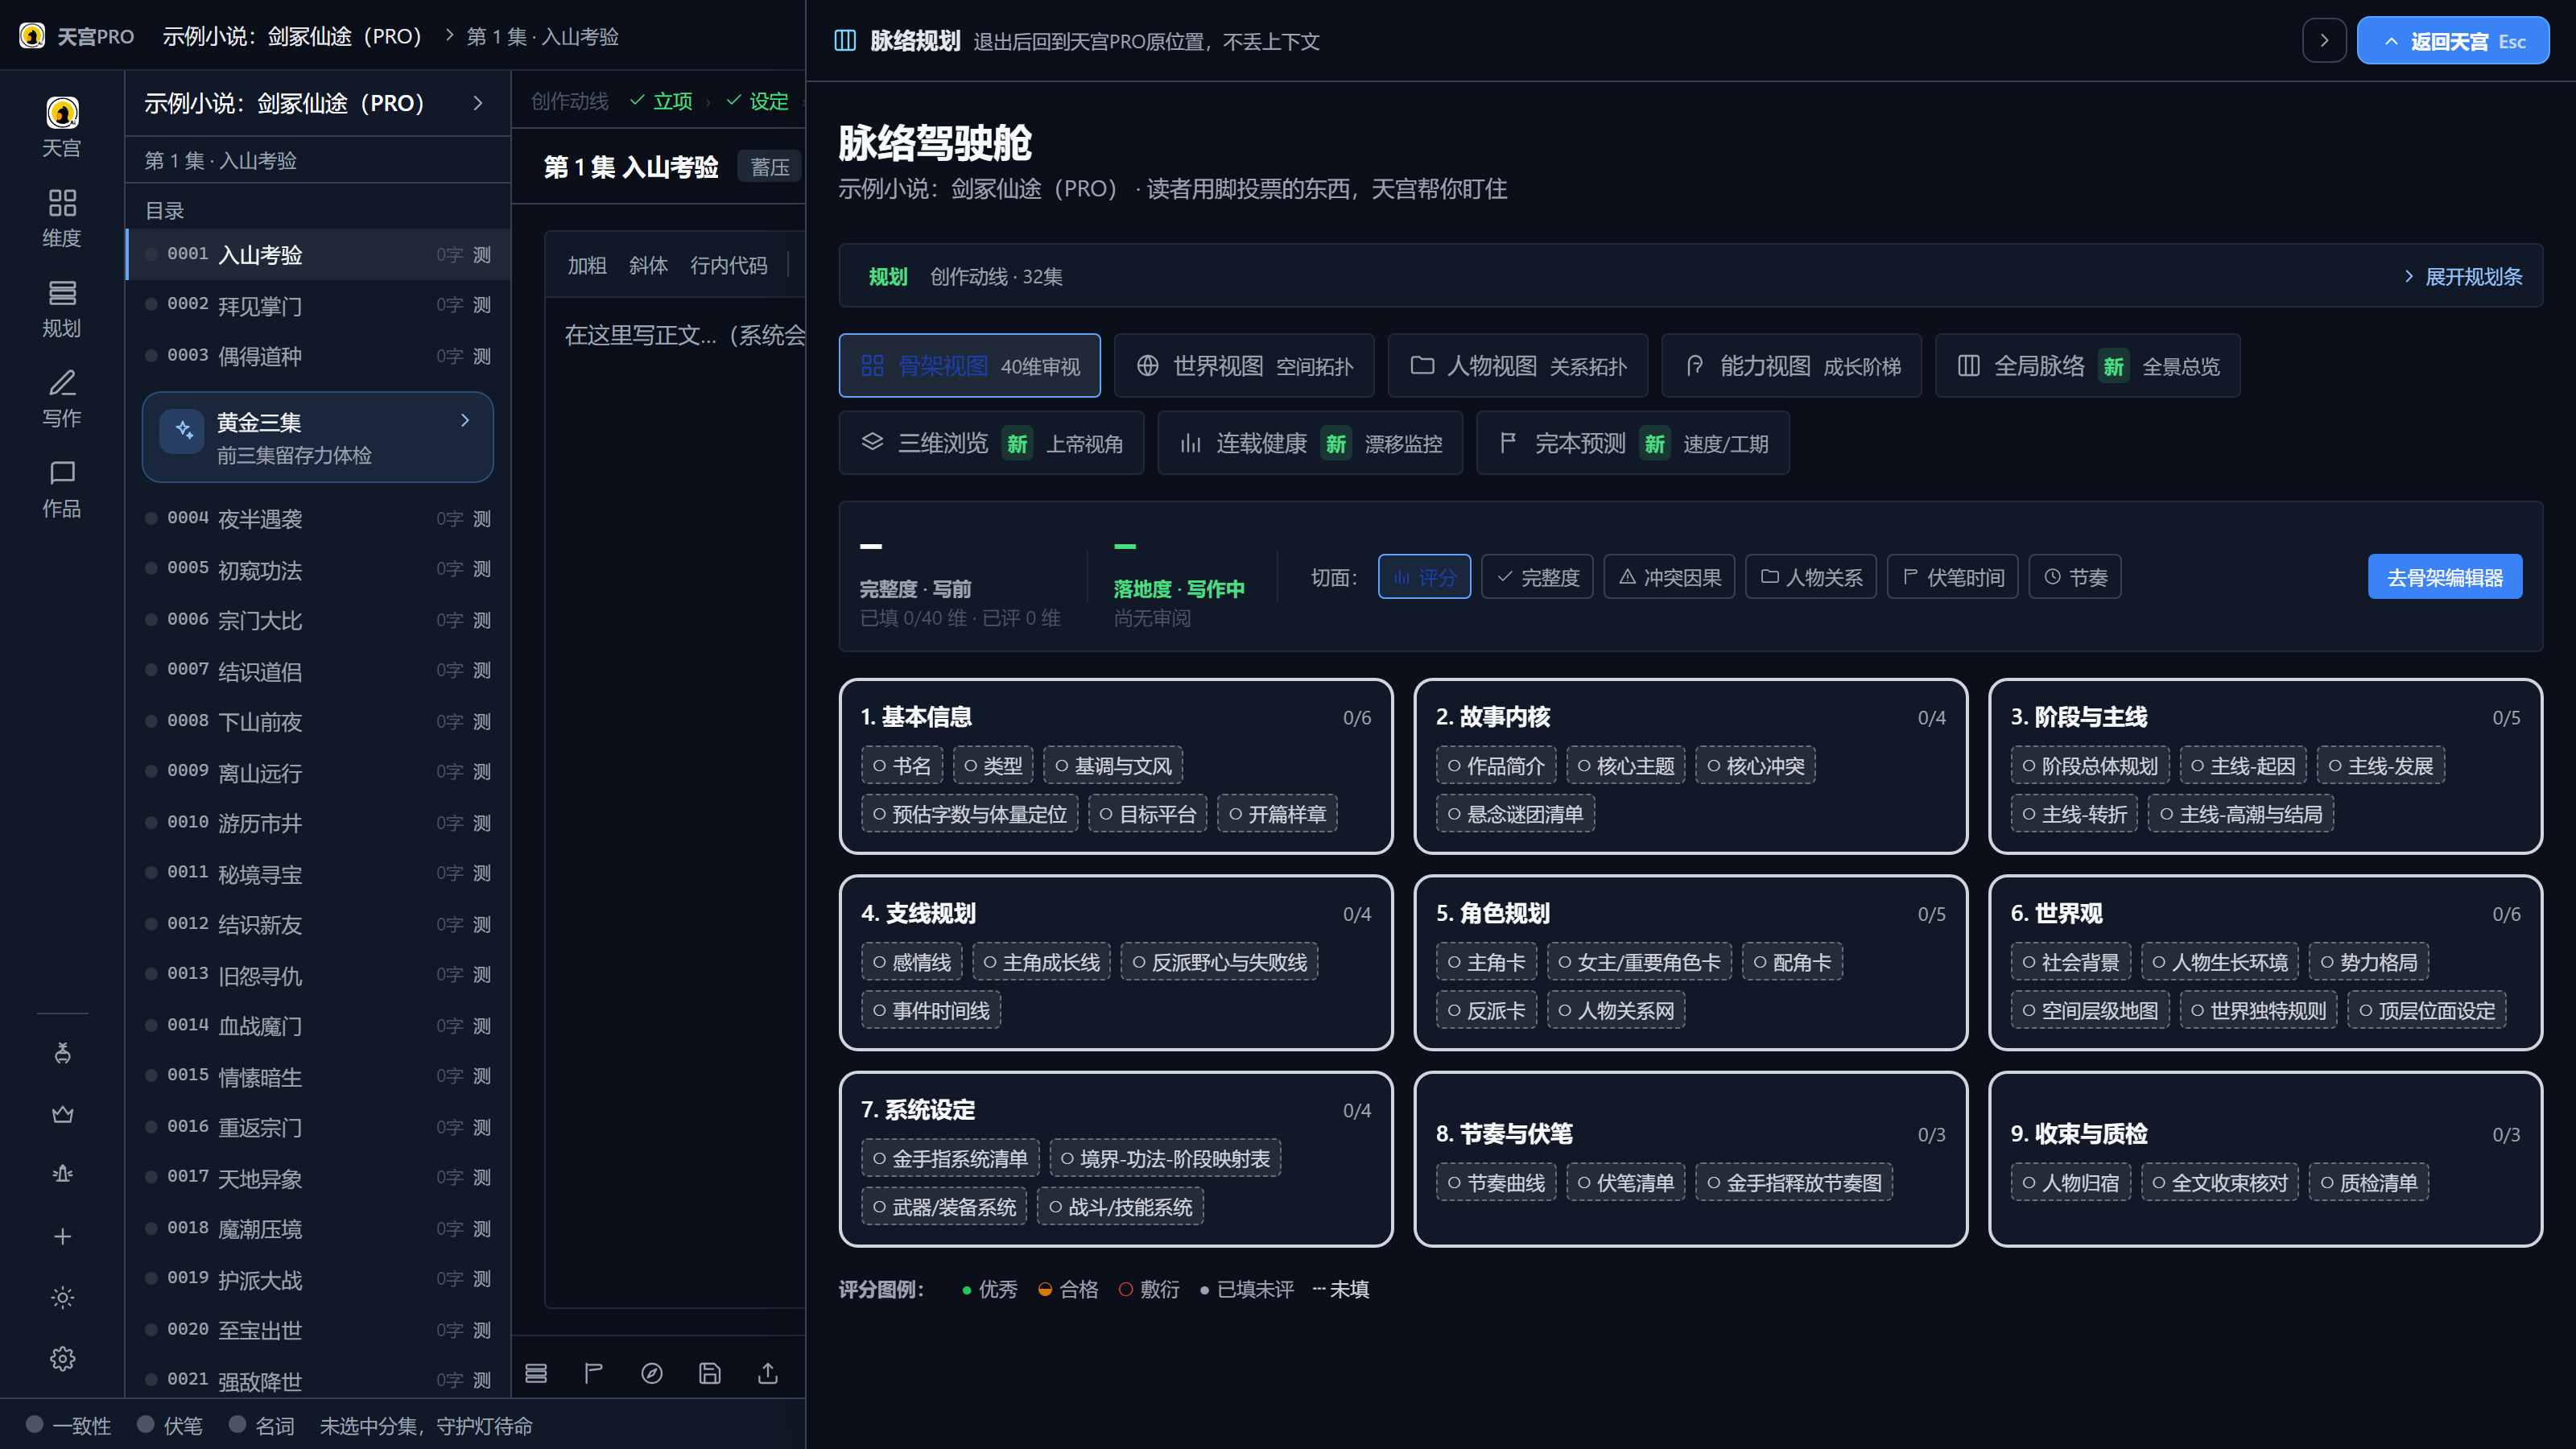Open the 第 1 集 · 入山考验 breadcrumb
This screenshot has width=2576, height=1449.
(543, 36)
